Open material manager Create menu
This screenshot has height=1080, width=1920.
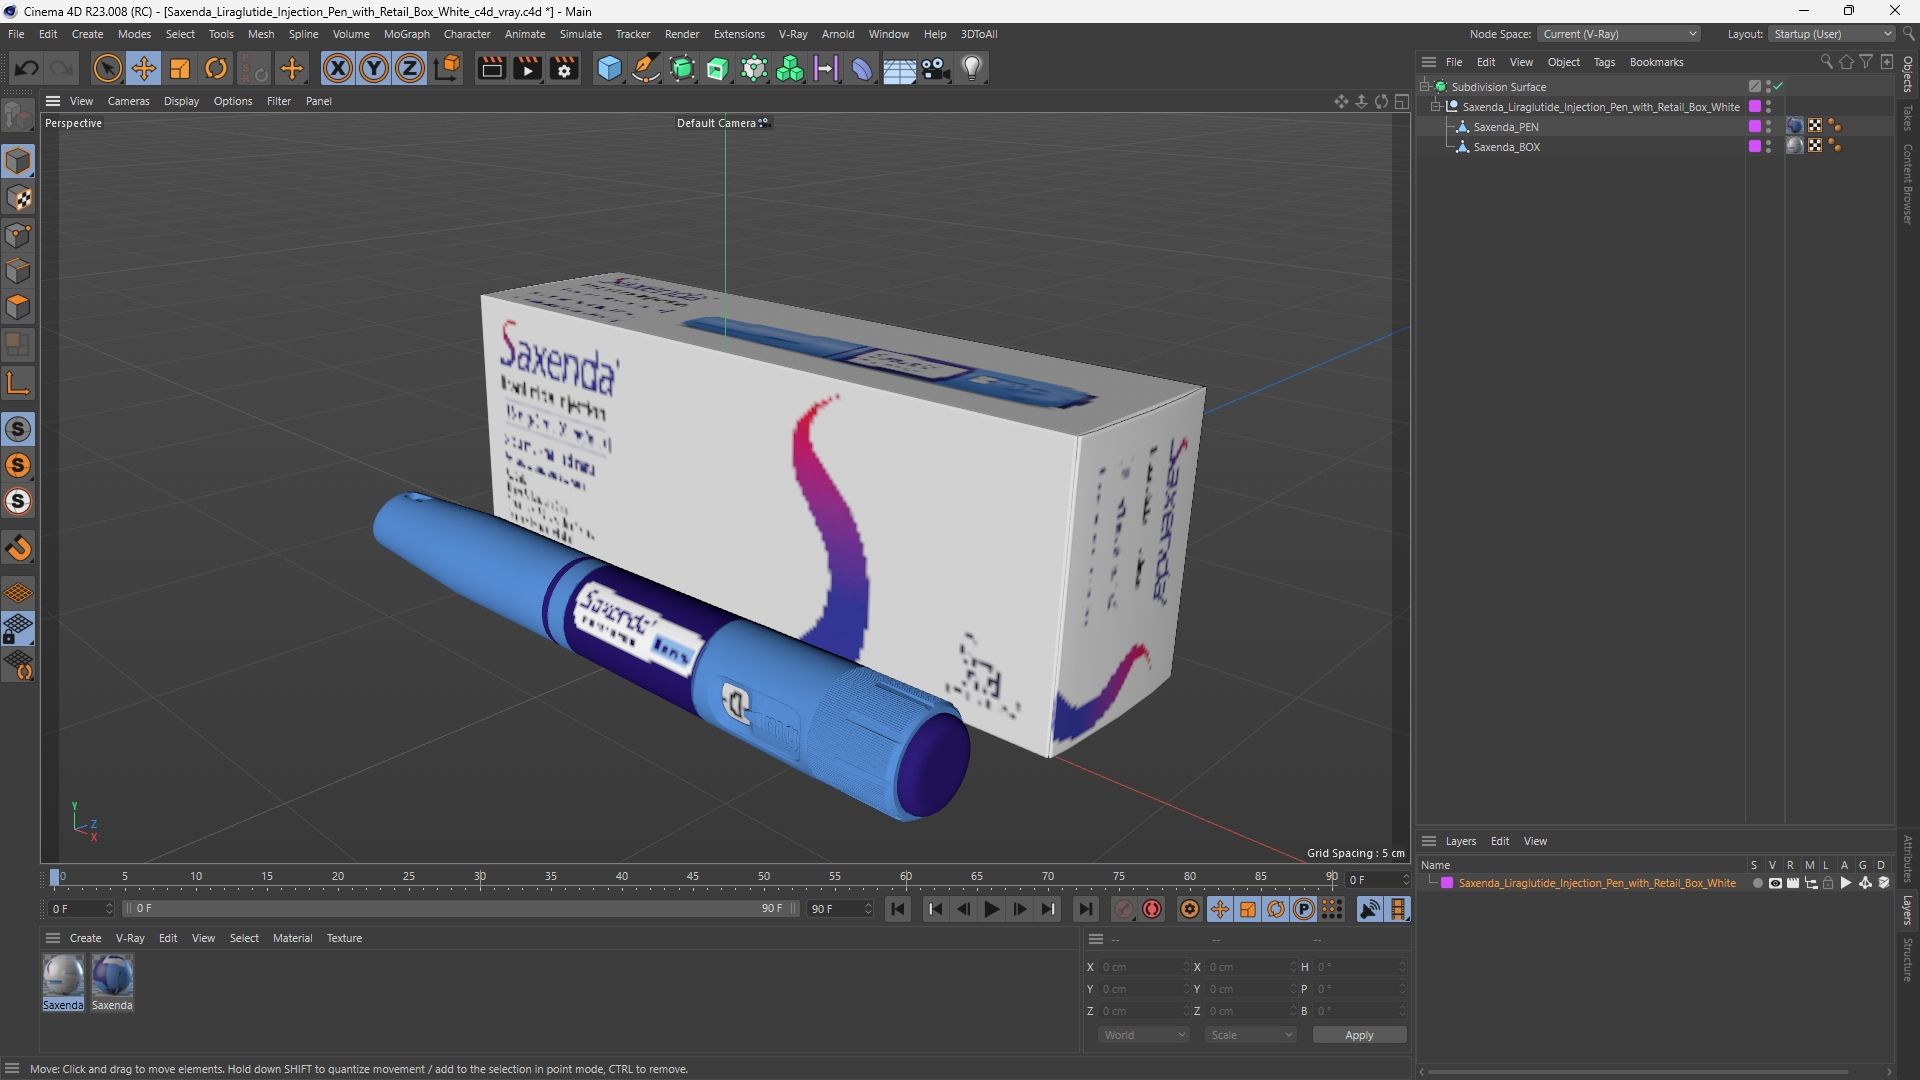85,938
